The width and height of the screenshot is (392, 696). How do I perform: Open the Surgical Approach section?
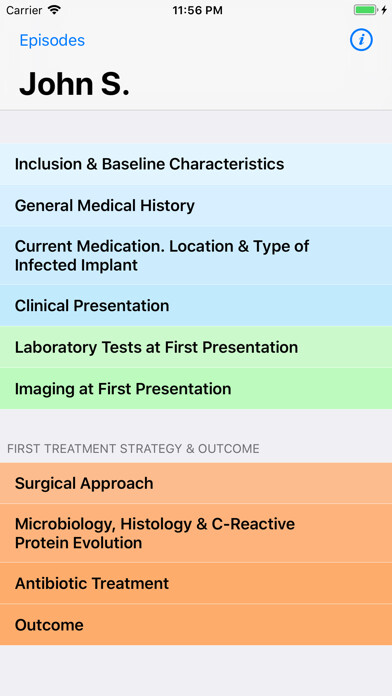point(196,483)
